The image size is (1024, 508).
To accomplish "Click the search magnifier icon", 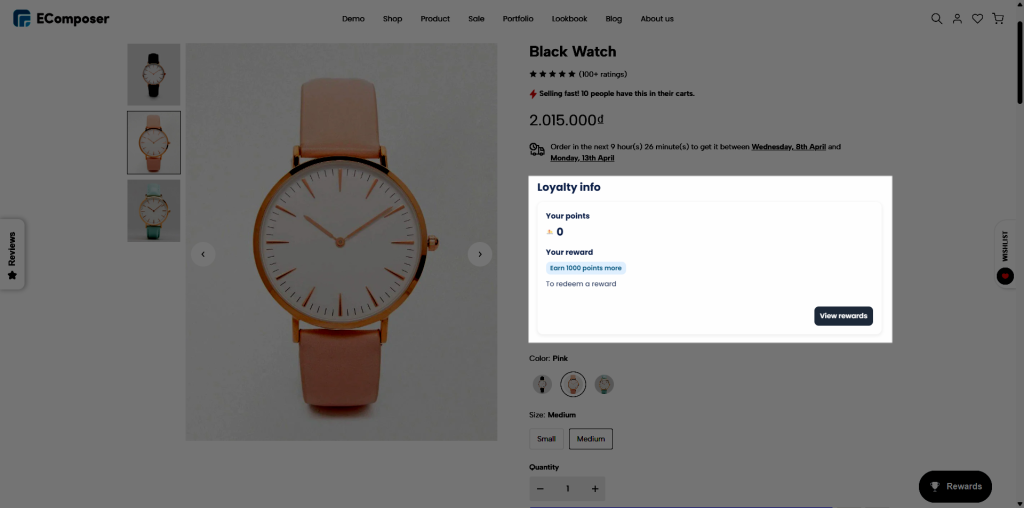I will click(937, 19).
